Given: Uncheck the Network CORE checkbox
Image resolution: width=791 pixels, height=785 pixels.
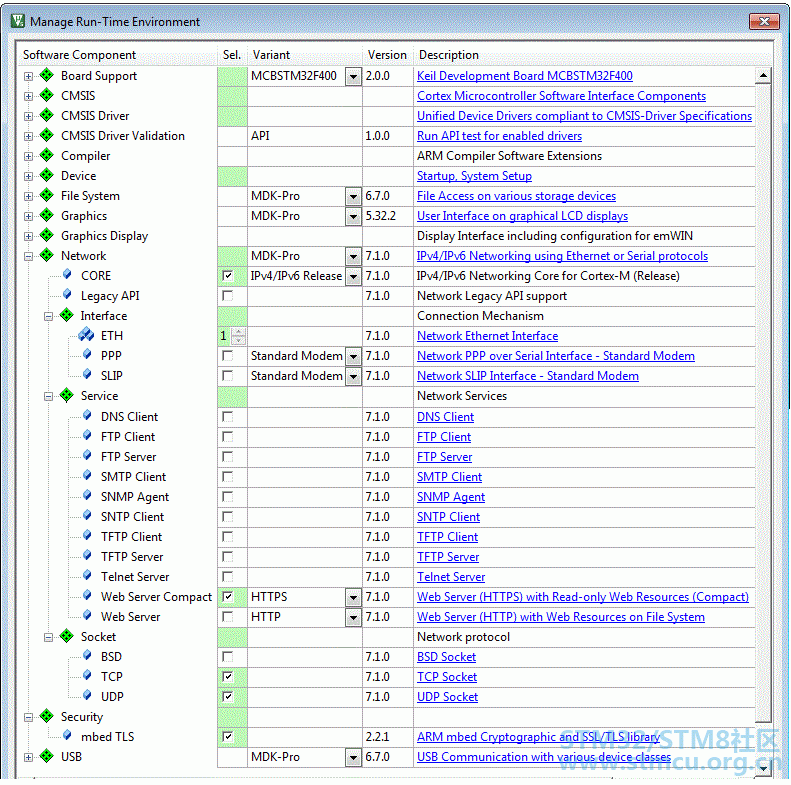Looking at the screenshot, I should pos(228,275).
